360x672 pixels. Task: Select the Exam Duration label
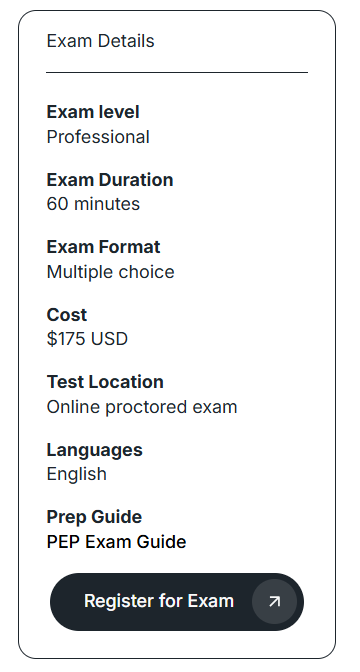pyautogui.click(x=110, y=180)
